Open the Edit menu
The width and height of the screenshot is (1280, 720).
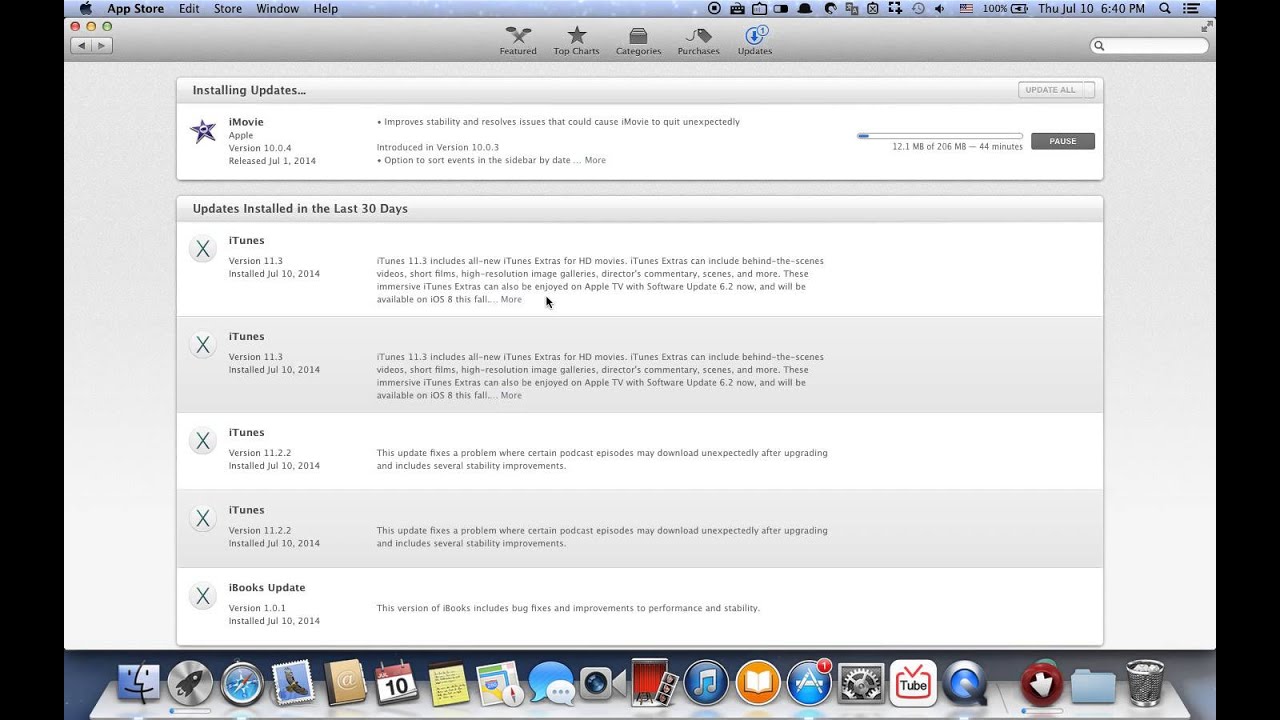(189, 8)
